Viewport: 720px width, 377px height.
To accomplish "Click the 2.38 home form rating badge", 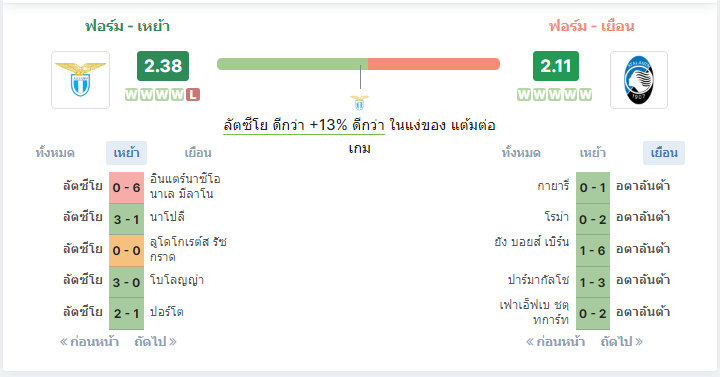I will tap(163, 66).
